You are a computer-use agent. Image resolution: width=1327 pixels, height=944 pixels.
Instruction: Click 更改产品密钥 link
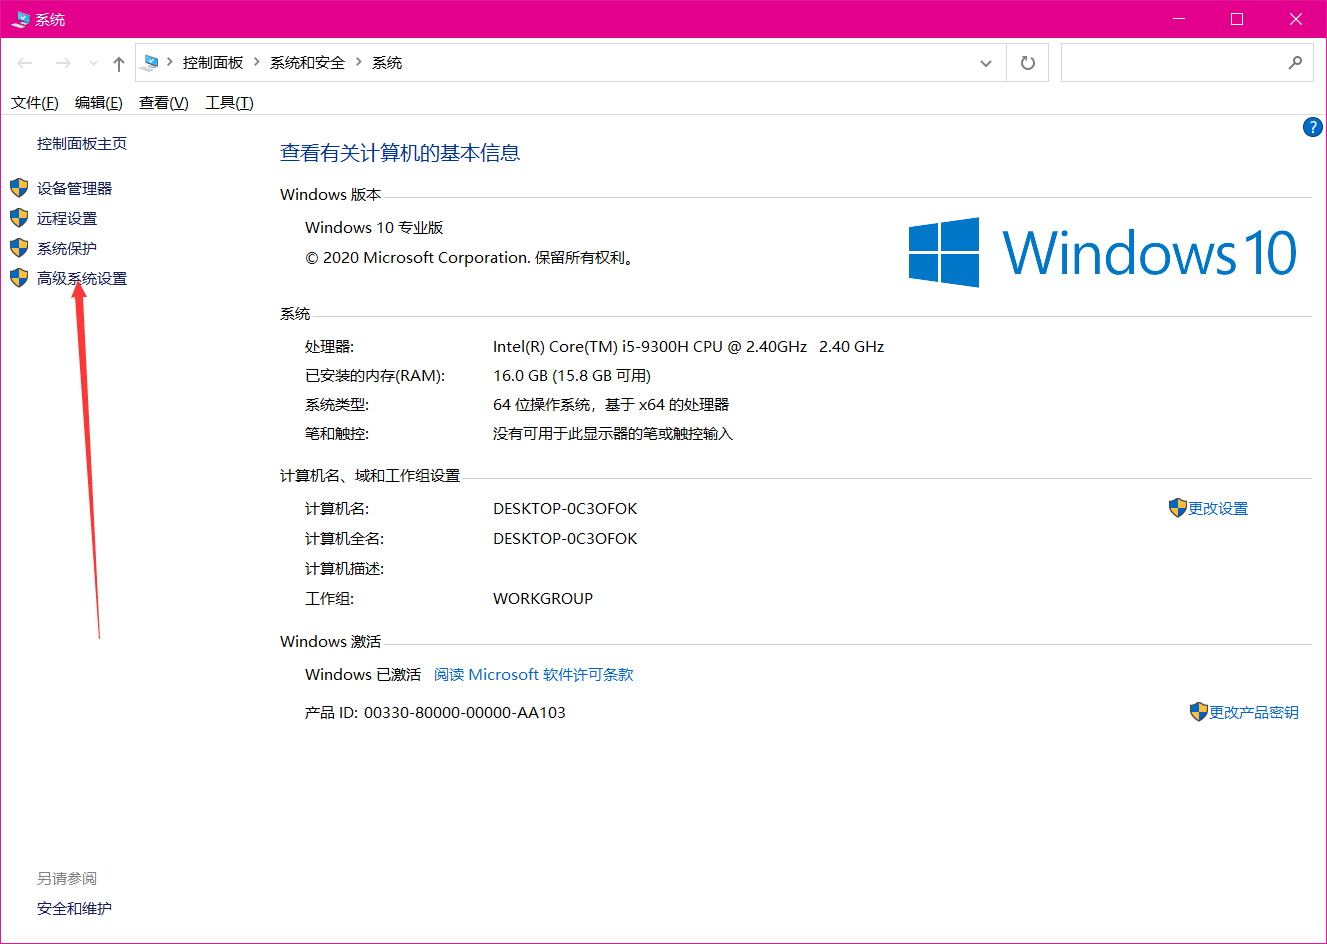point(1254,712)
